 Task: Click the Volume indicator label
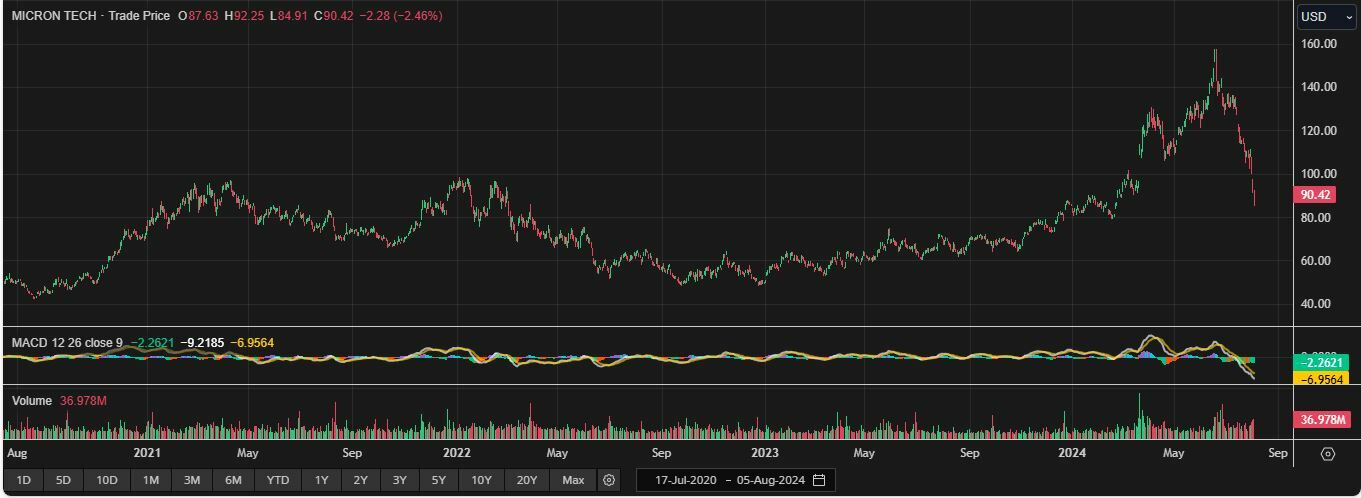point(31,401)
